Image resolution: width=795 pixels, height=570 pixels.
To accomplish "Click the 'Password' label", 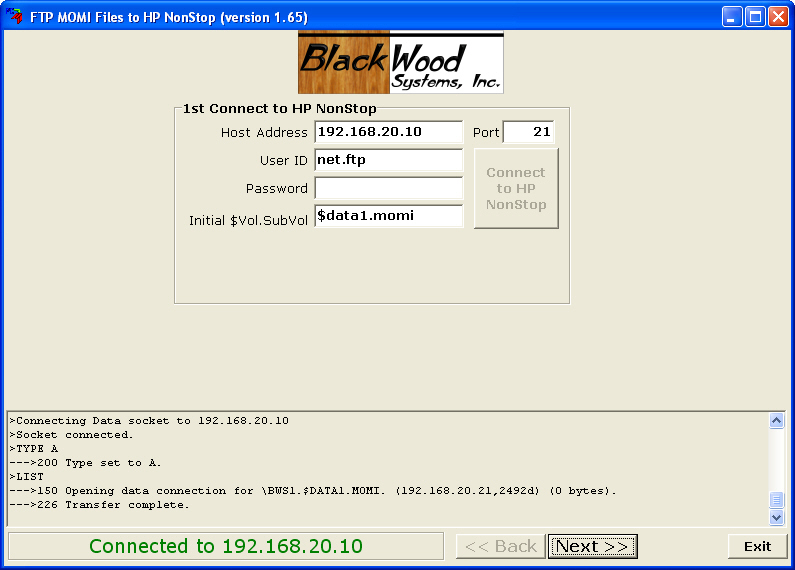I will [x=277, y=189].
